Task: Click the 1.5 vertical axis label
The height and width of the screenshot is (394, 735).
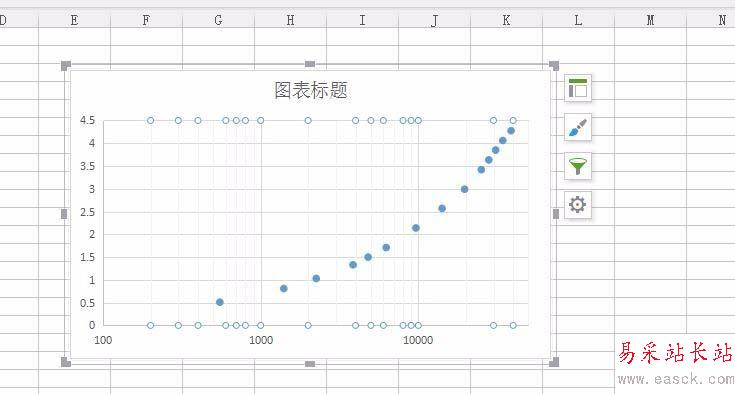Action: (x=87, y=257)
